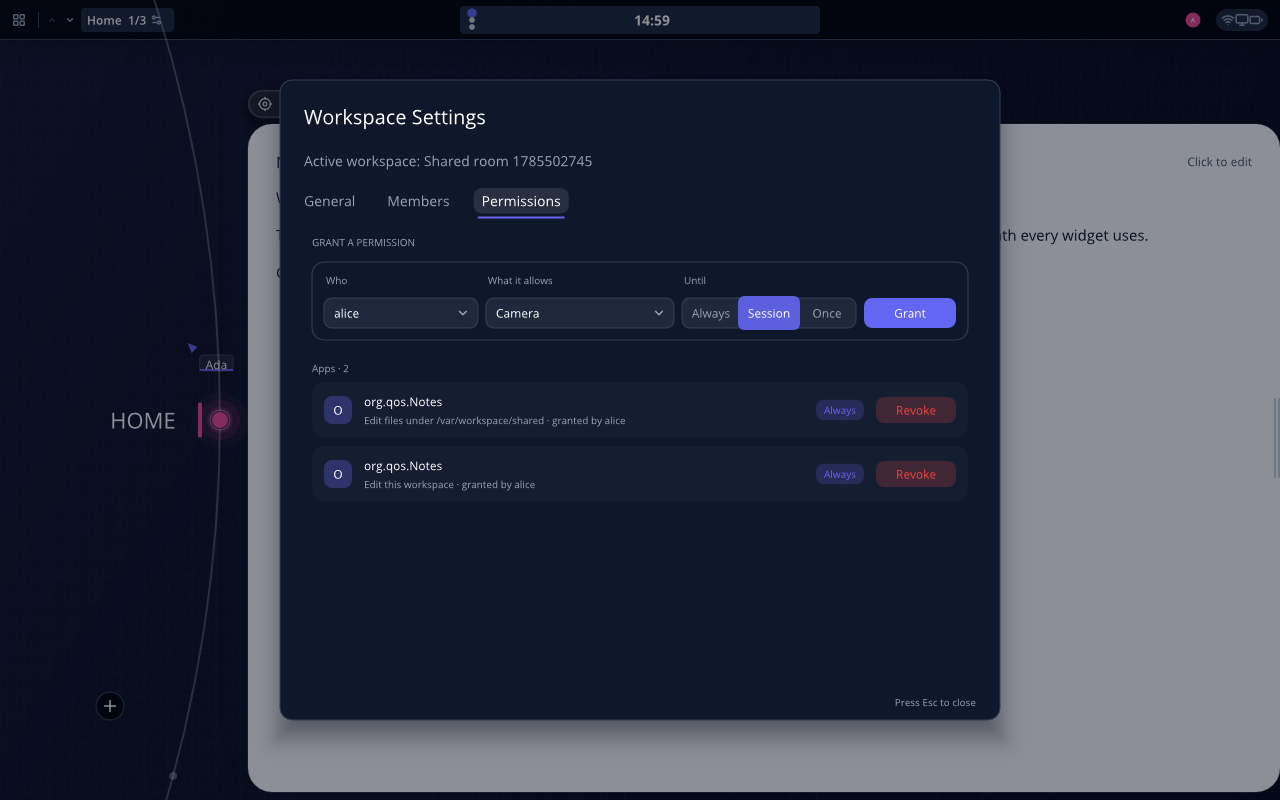Viewport: 1280px width, 800px height.
Task: Click the HOME label on canvas
Action: [143, 421]
